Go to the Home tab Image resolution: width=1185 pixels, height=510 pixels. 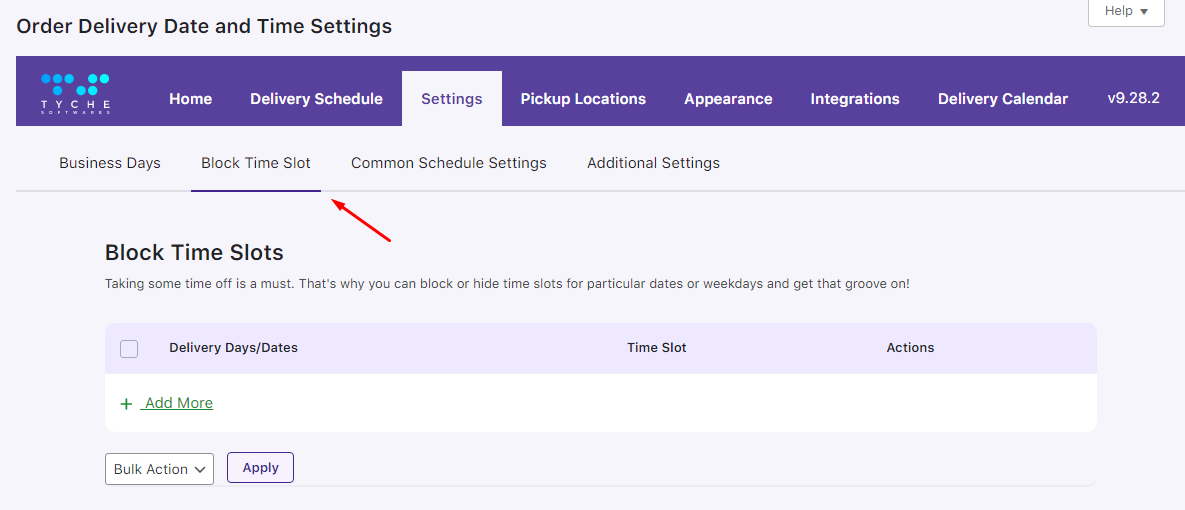point(190,99)
